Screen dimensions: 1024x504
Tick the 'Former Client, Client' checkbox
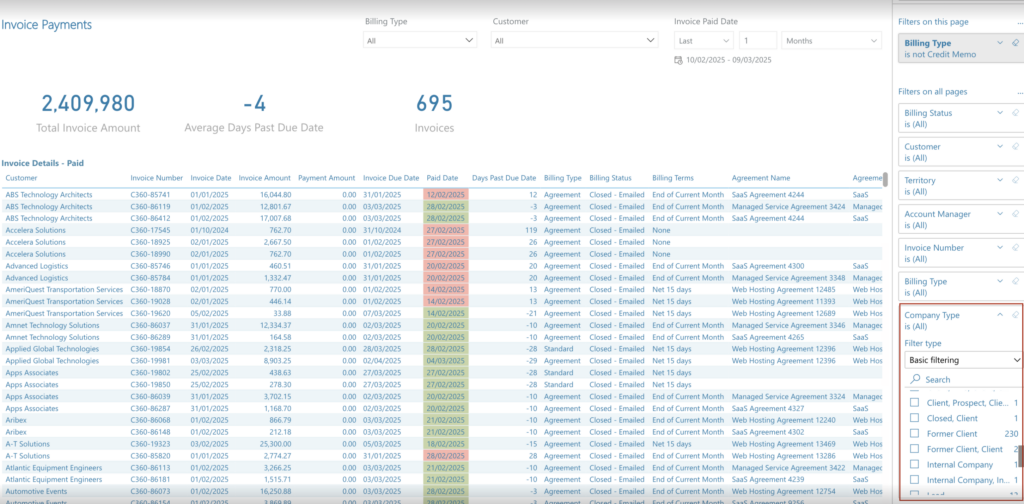914,449
